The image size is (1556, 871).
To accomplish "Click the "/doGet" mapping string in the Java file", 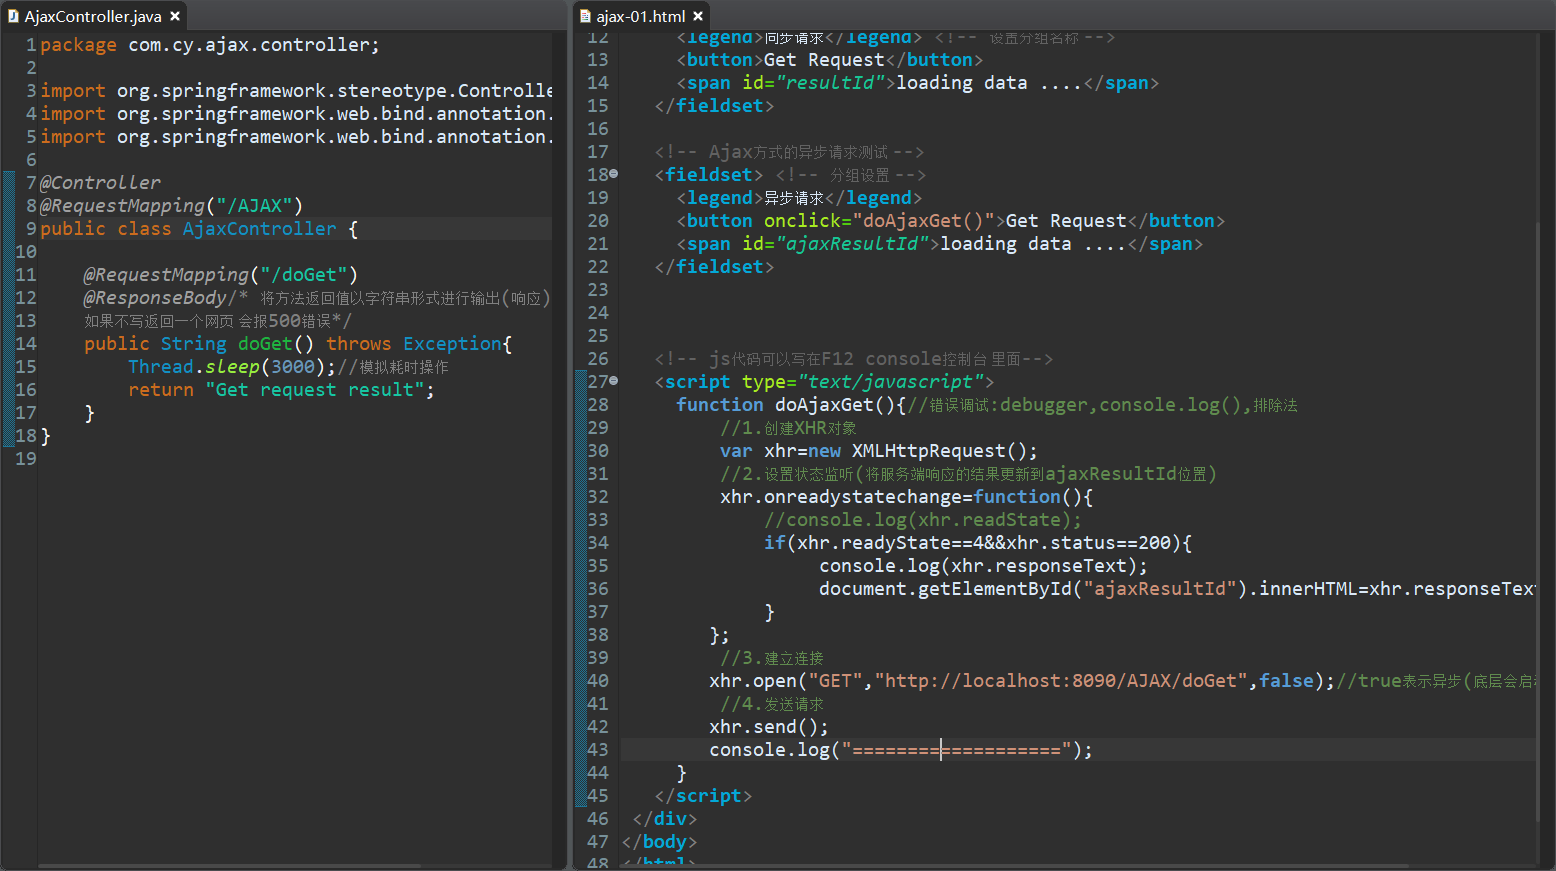I will (x=304, y=275).
